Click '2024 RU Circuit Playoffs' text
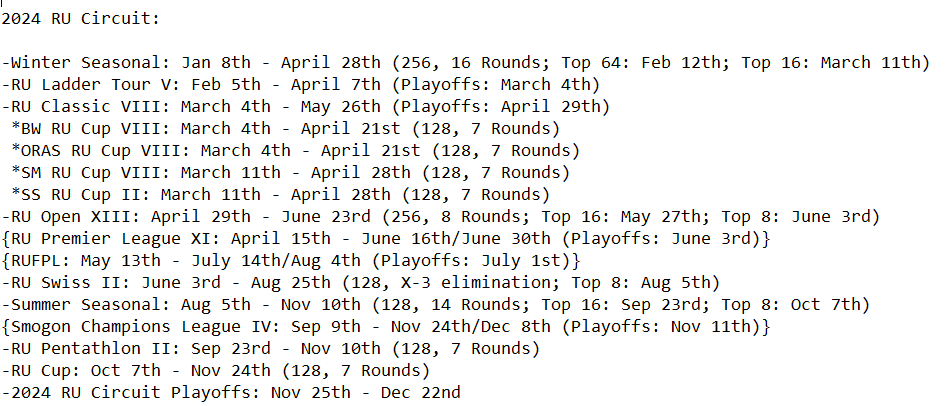 (x=130, y=393)
